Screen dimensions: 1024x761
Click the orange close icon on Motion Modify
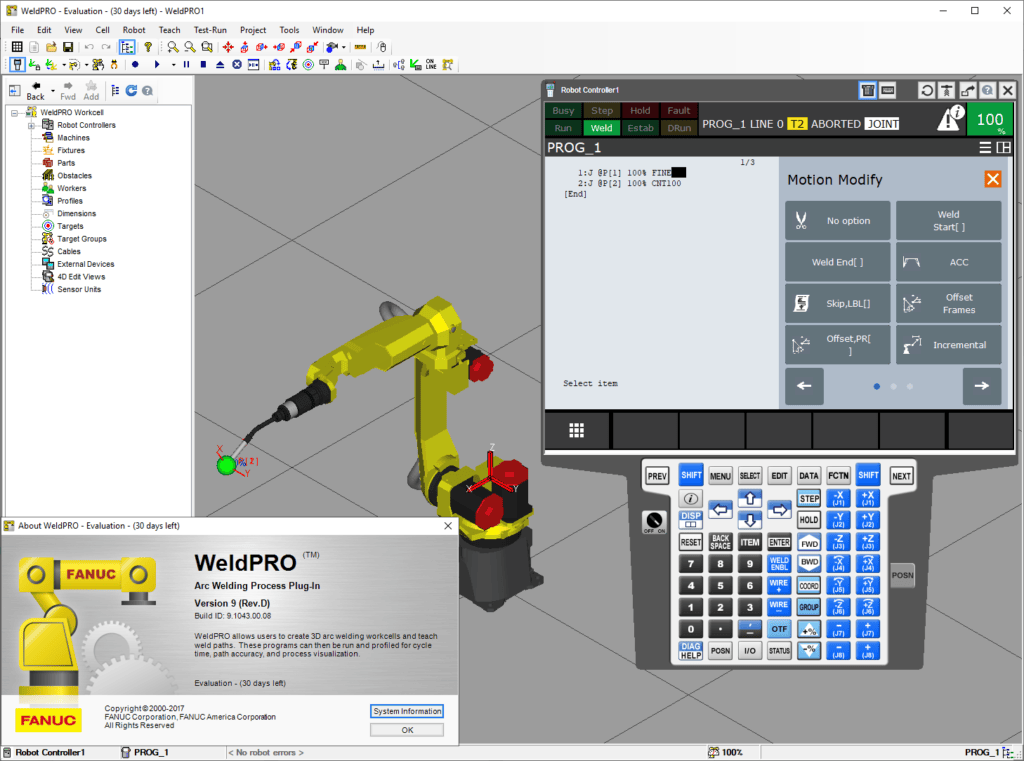coord(992,179)
